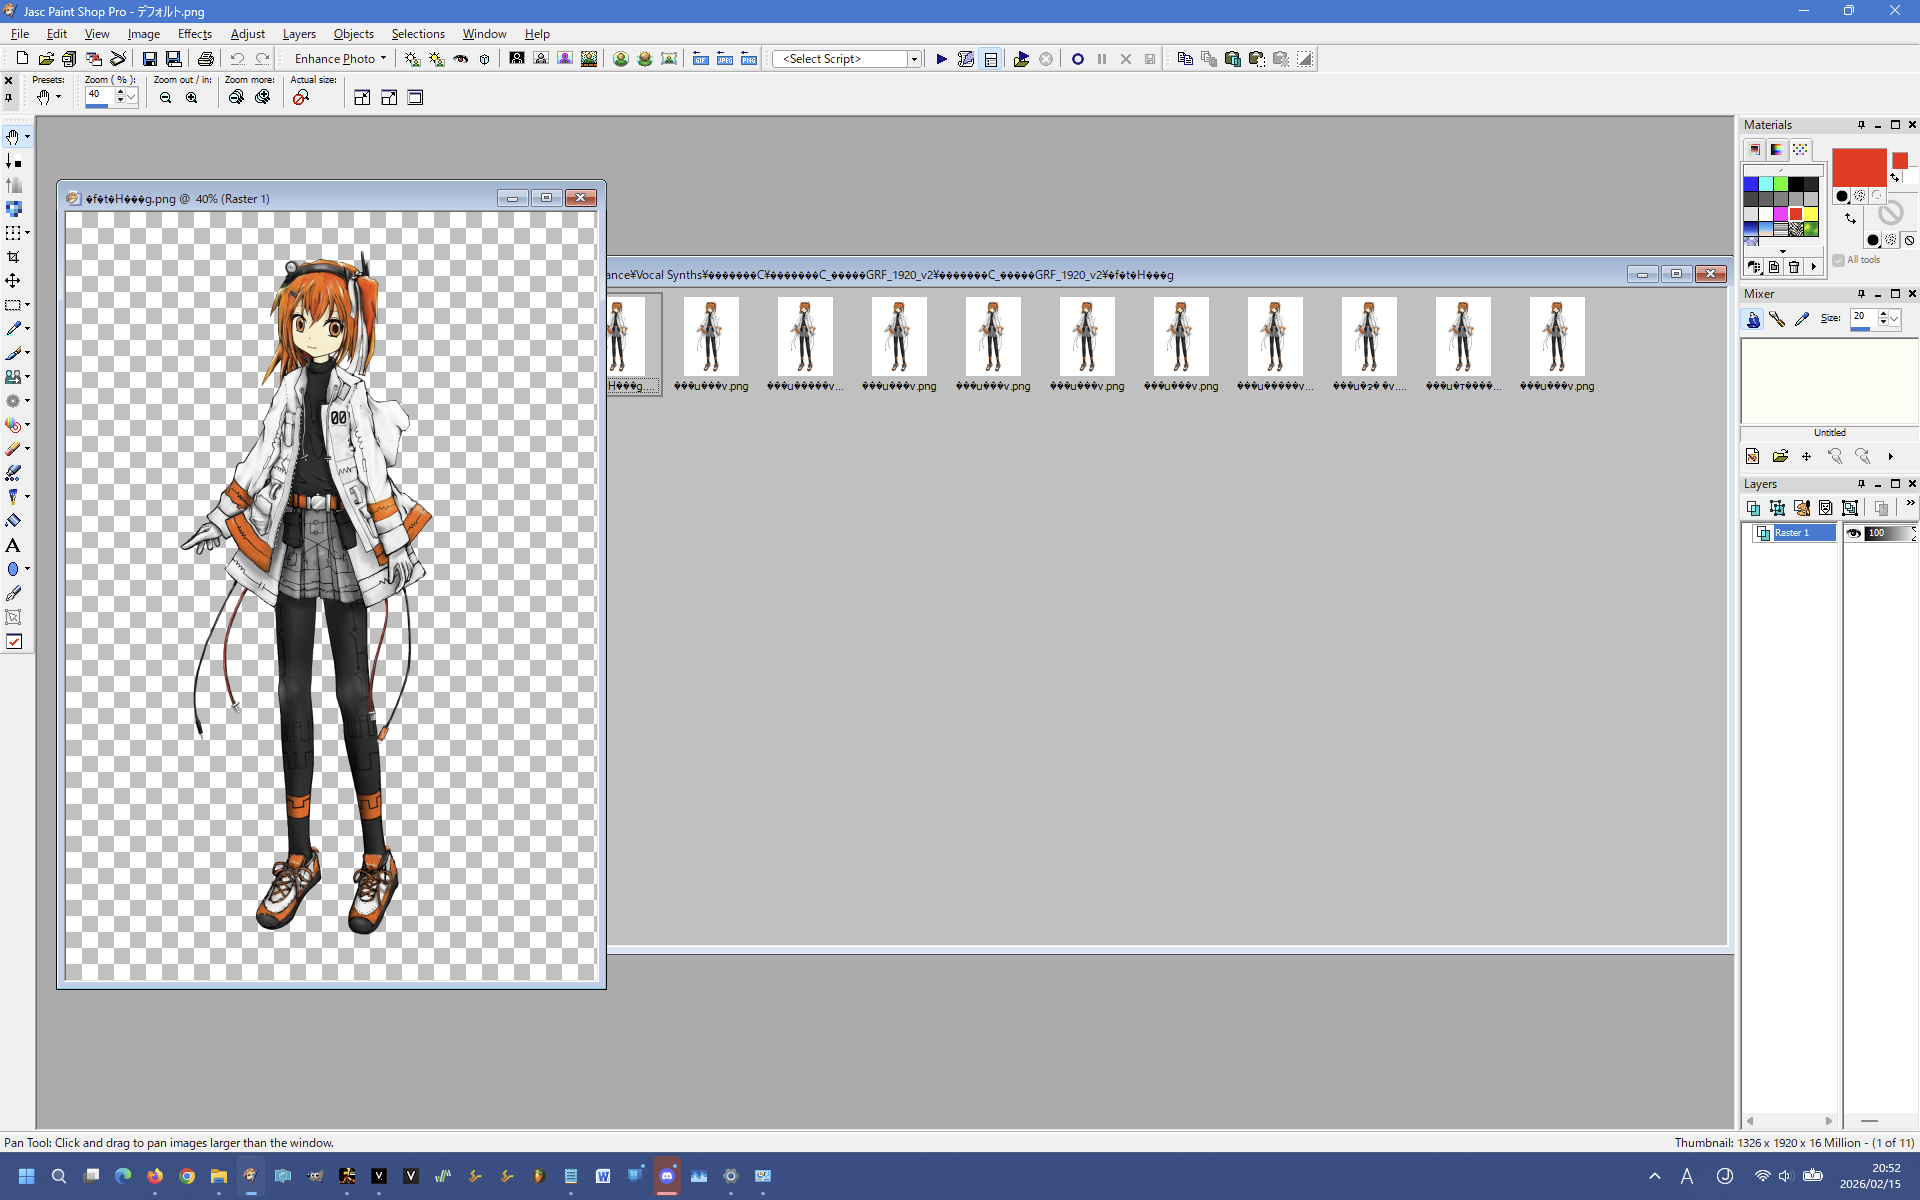
Task: Click the Run Selected Script icon
Action: pyautogui.click(x=941, y=59)
